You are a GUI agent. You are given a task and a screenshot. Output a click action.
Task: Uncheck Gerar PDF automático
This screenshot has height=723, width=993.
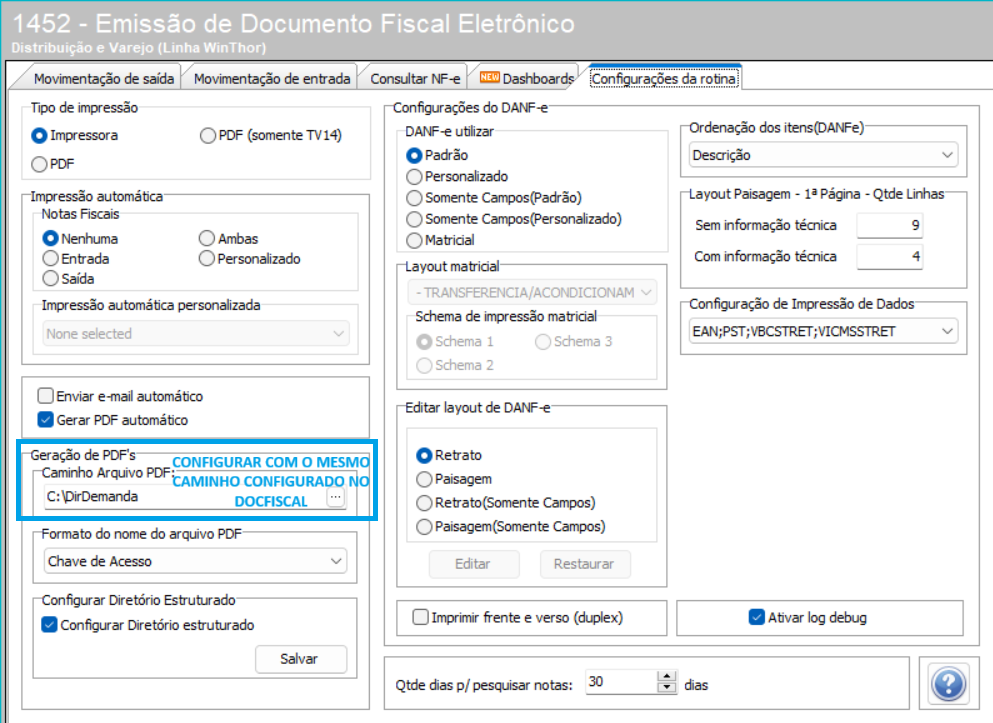(45, 420)
